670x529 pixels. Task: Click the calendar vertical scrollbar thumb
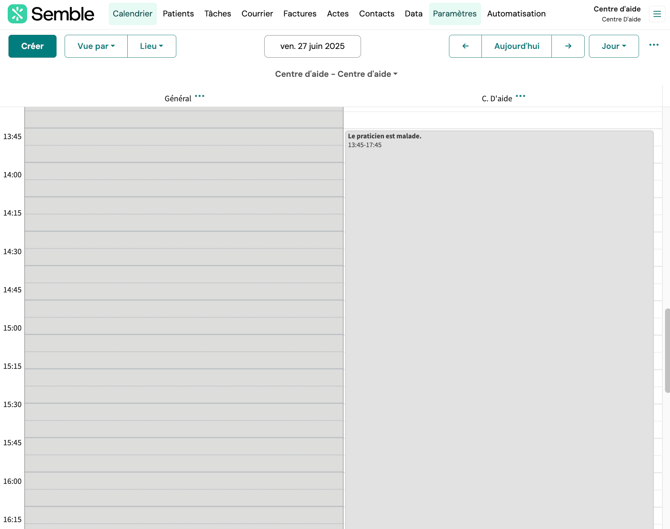tap(667, 350)
